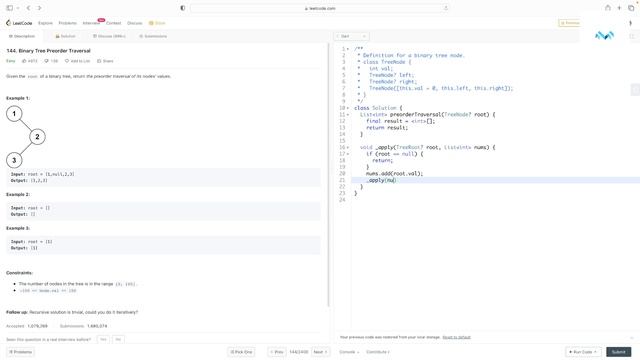Show the tab overview icon
640x360 pixels.
tap(631, 8)
